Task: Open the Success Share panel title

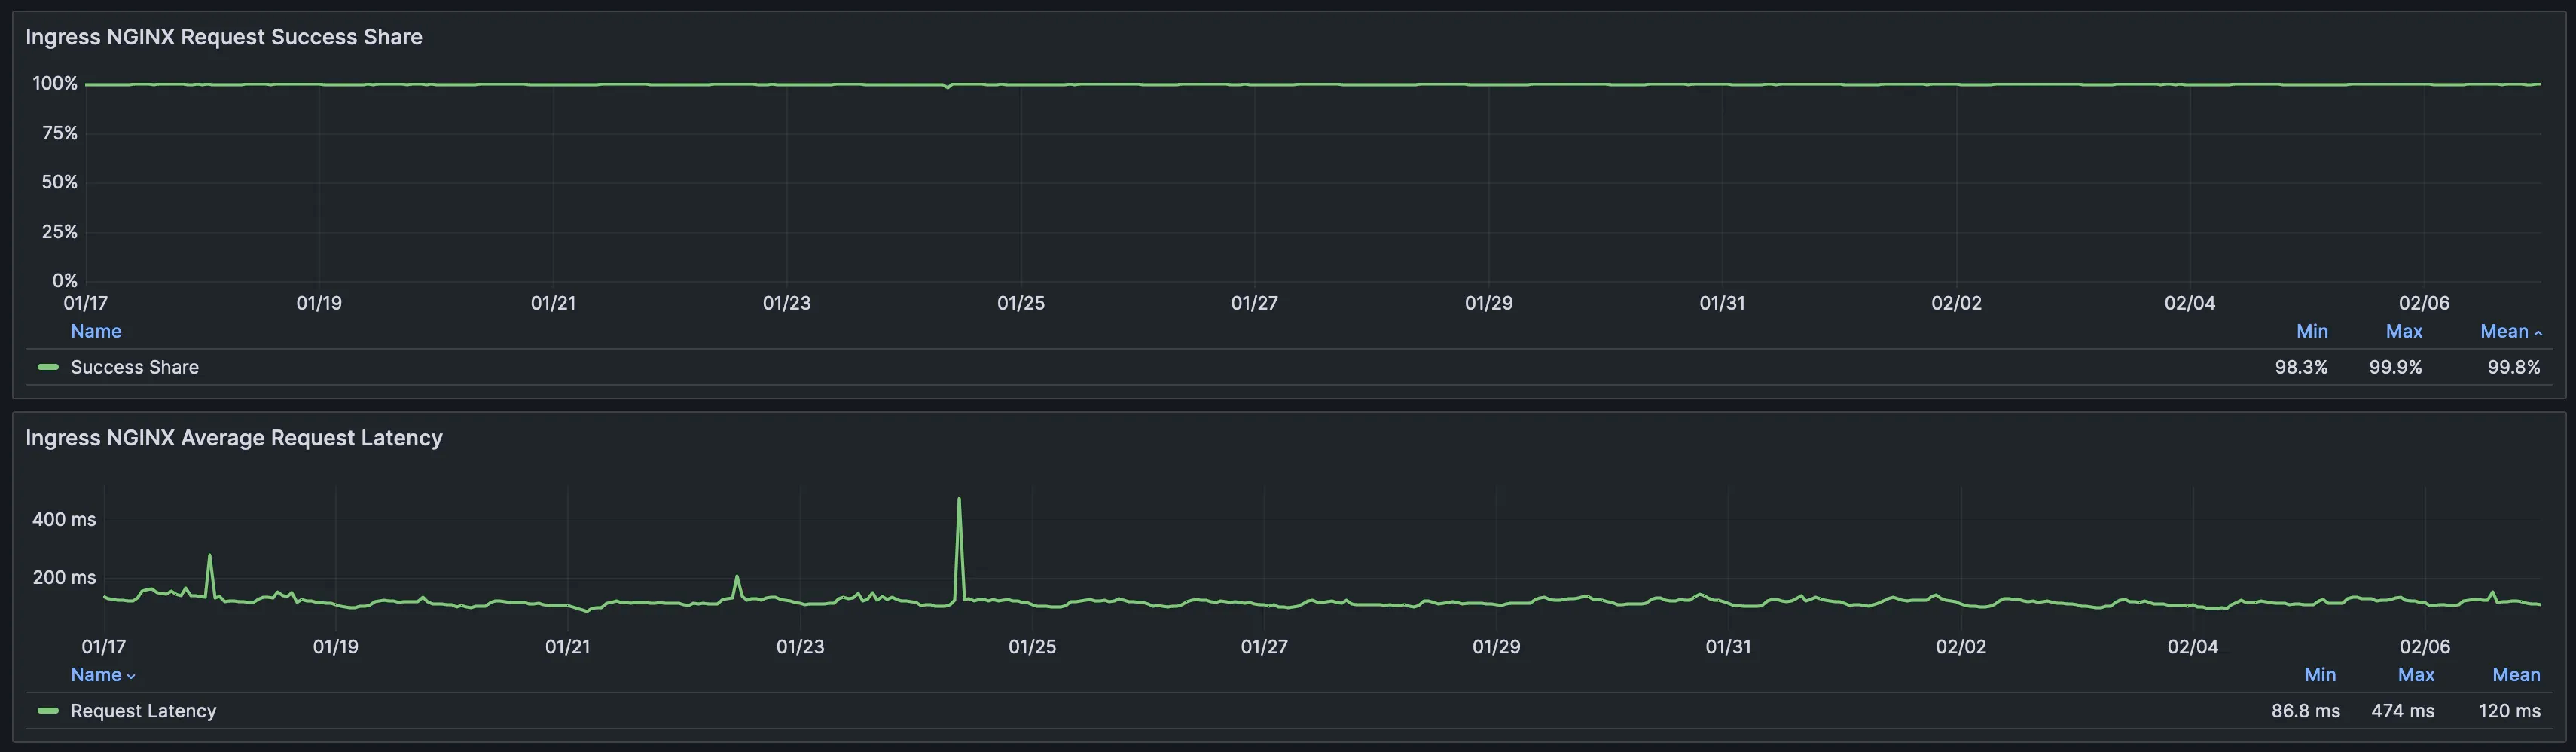Action: [224, 37]
